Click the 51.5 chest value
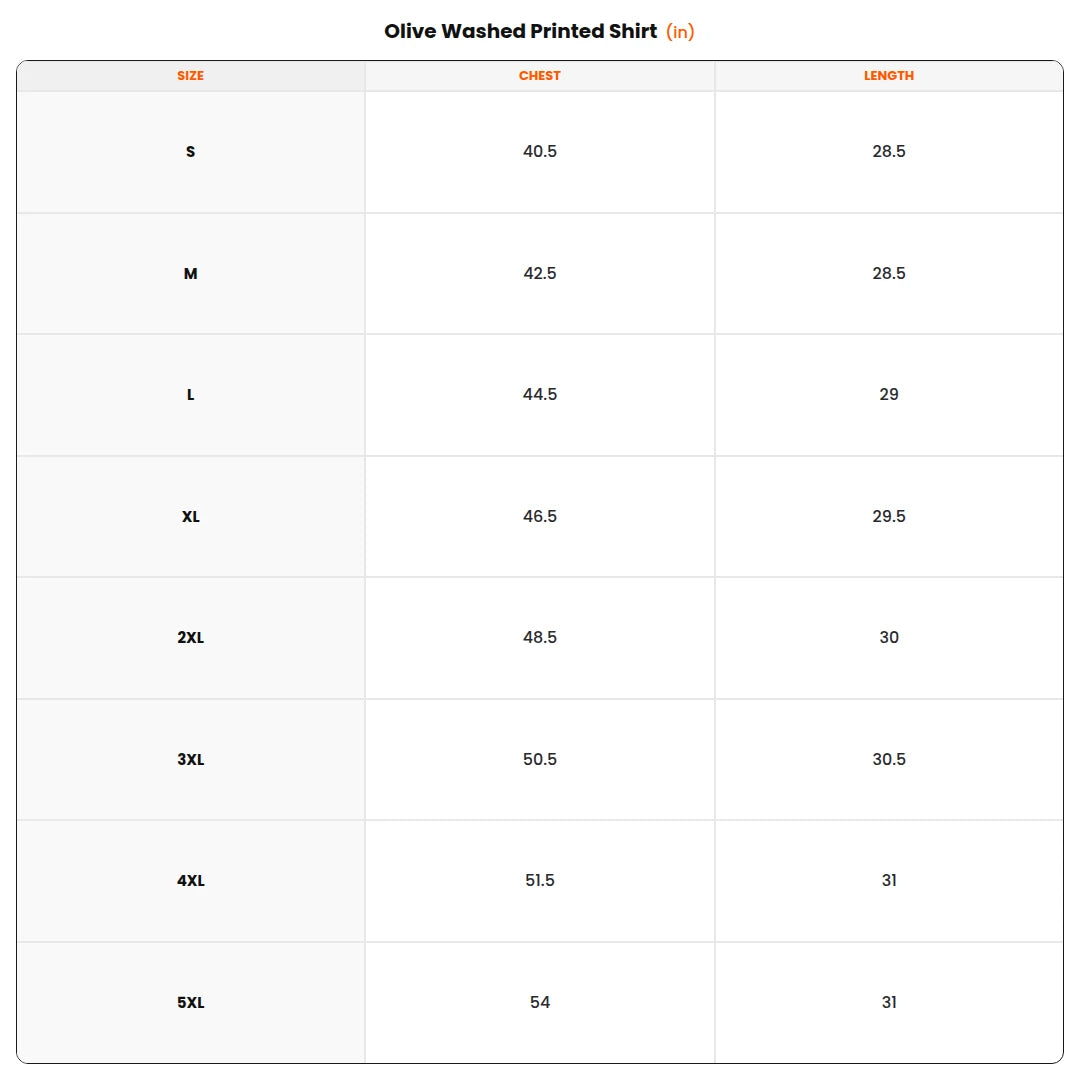This screenshot has height=1080, width=1080. [539, 881]
